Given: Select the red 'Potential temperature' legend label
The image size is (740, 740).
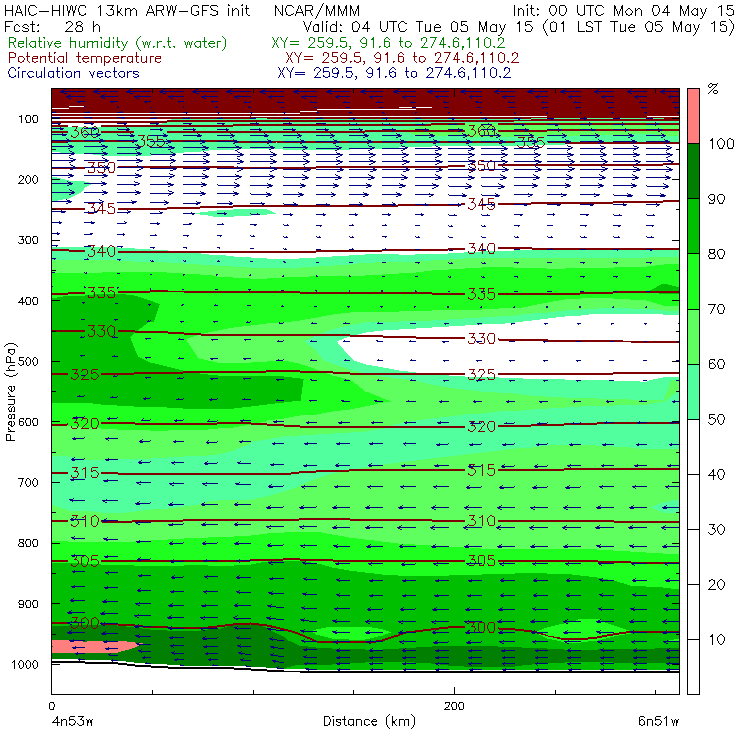Looking at the screenshot, I should tap(85, 58).
